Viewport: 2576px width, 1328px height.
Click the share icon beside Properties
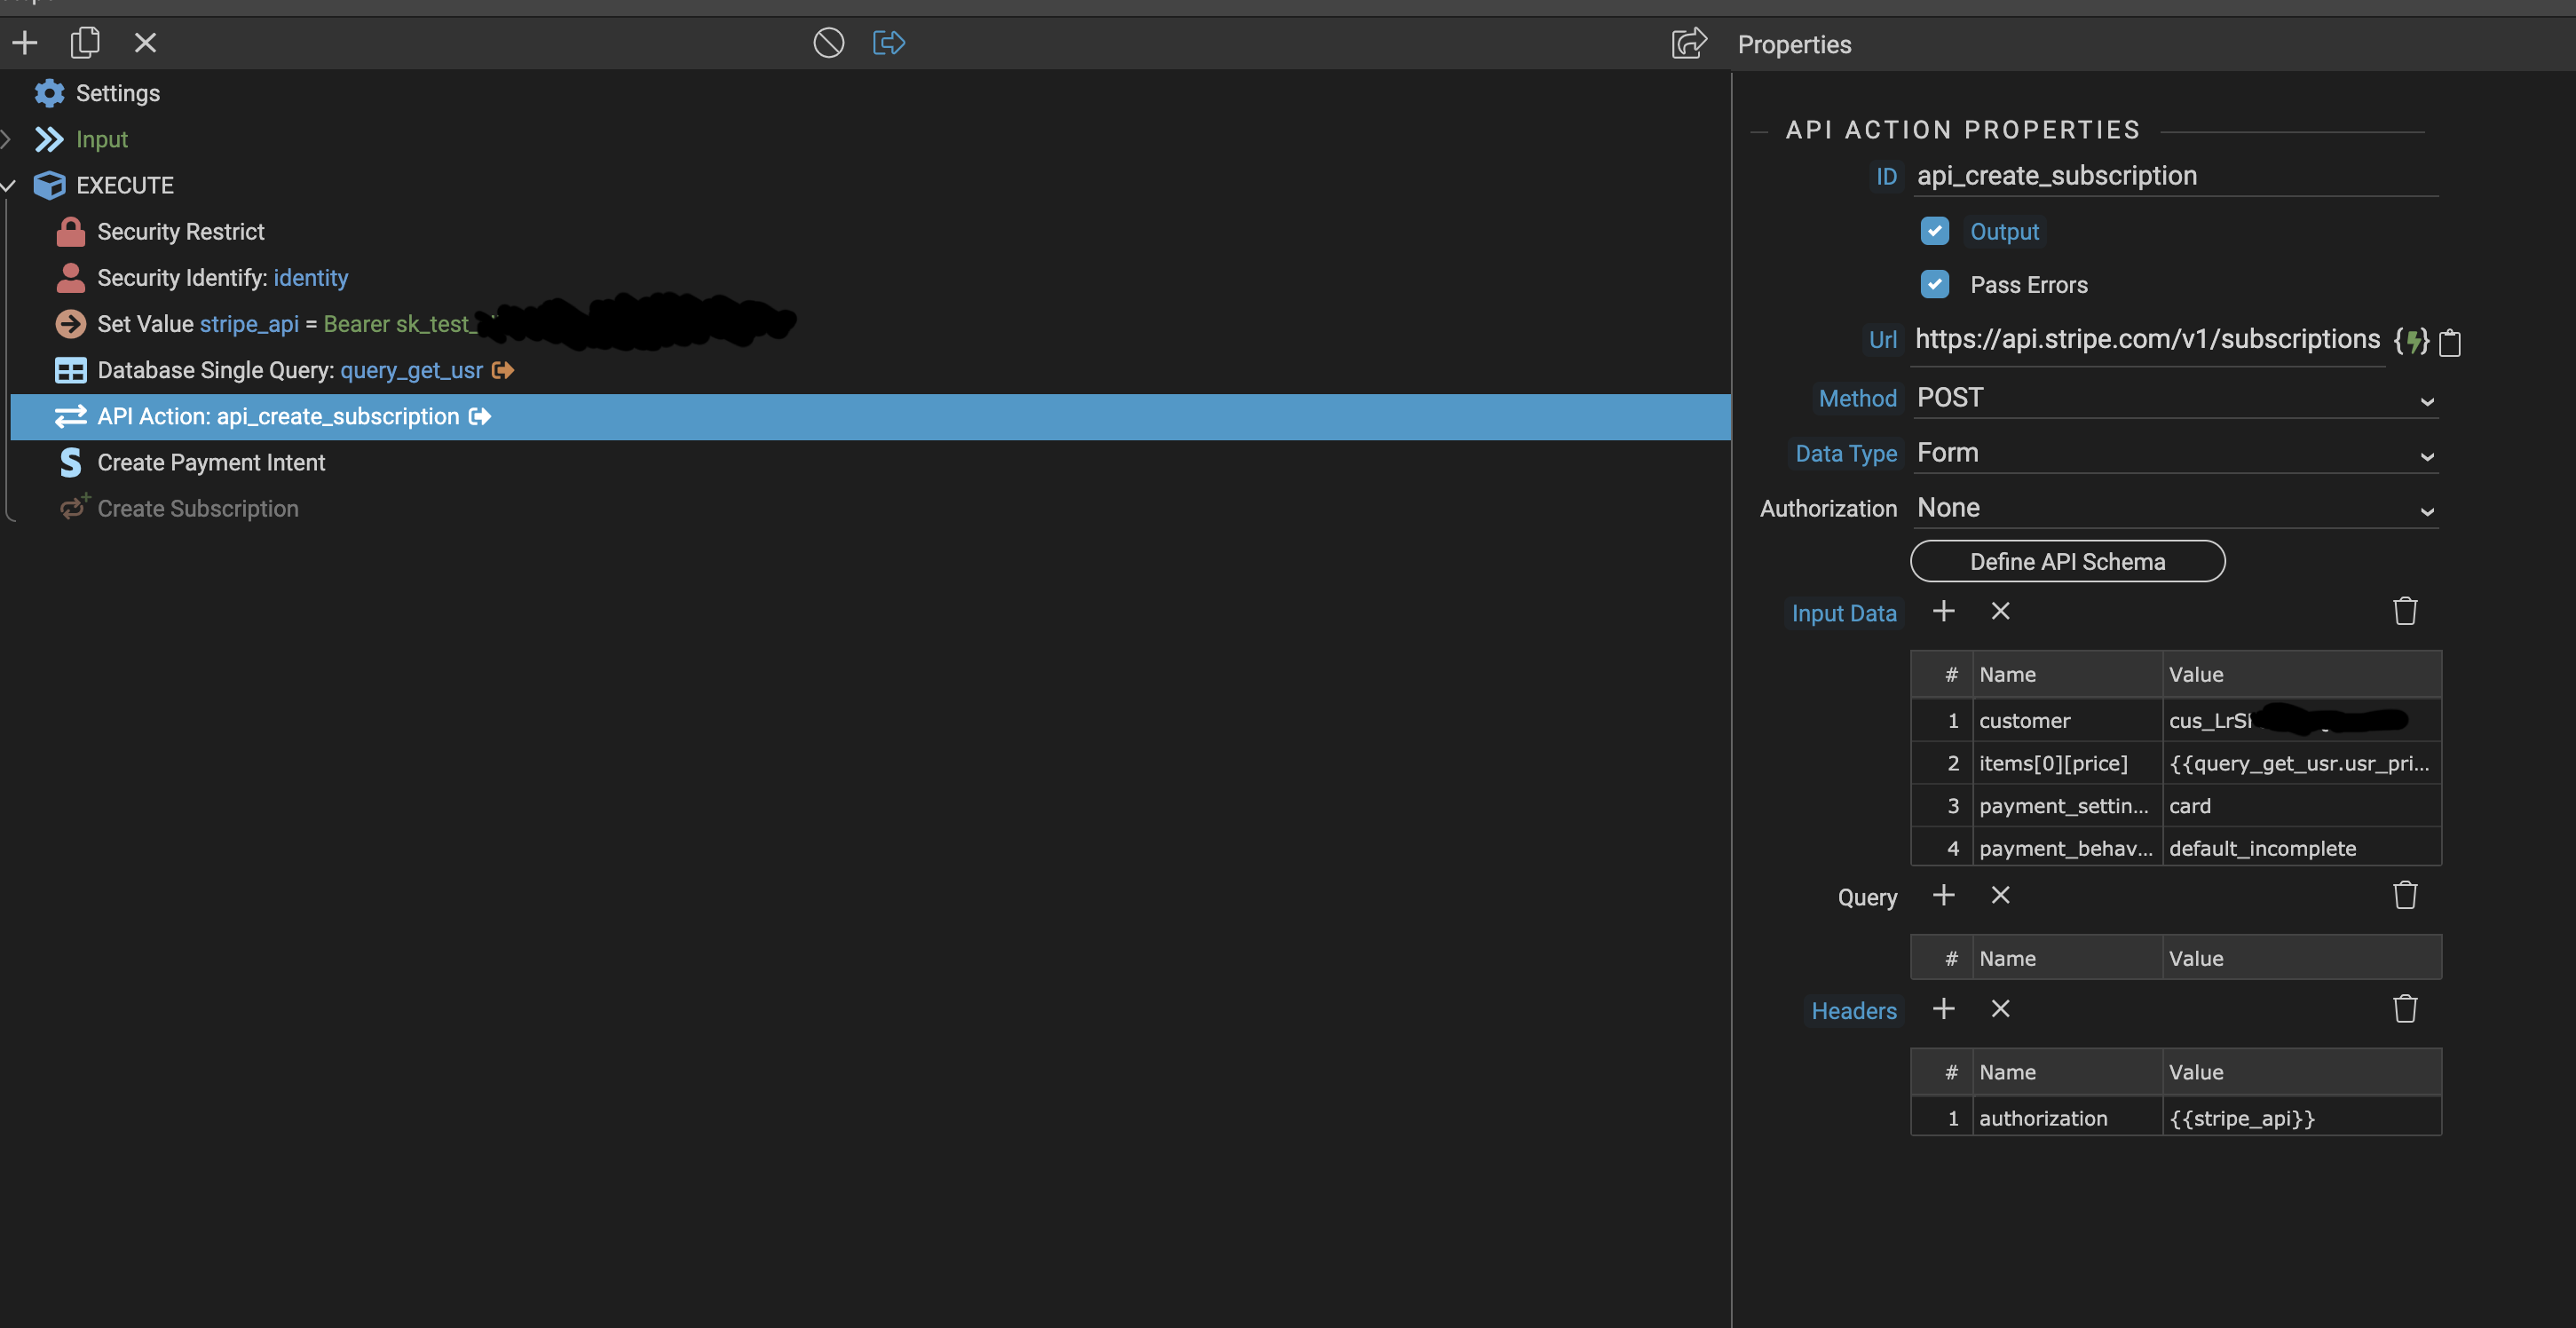[1688, 43]
